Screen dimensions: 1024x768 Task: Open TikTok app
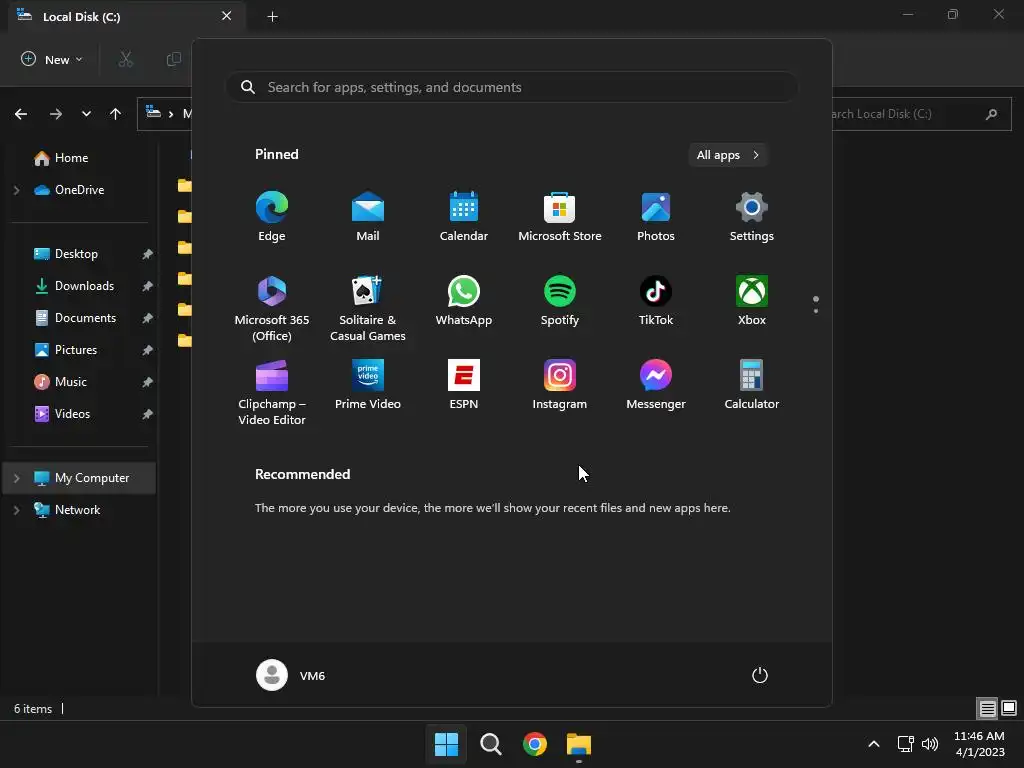[x=656, y=300]
